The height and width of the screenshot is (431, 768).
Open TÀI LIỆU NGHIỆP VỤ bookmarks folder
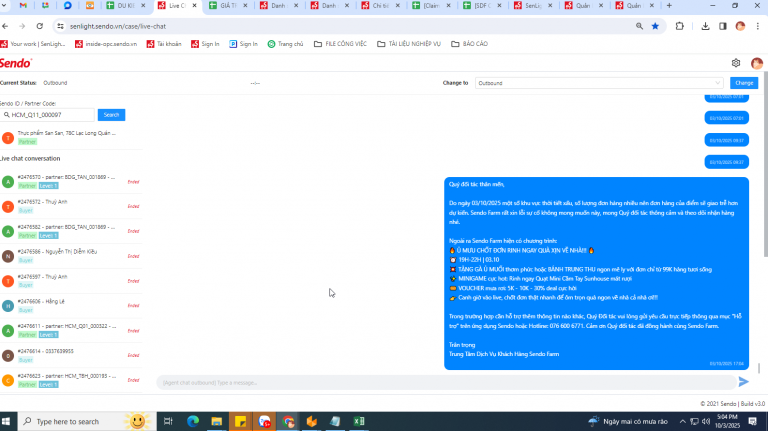pyautogui.click(x=409, y=44)
